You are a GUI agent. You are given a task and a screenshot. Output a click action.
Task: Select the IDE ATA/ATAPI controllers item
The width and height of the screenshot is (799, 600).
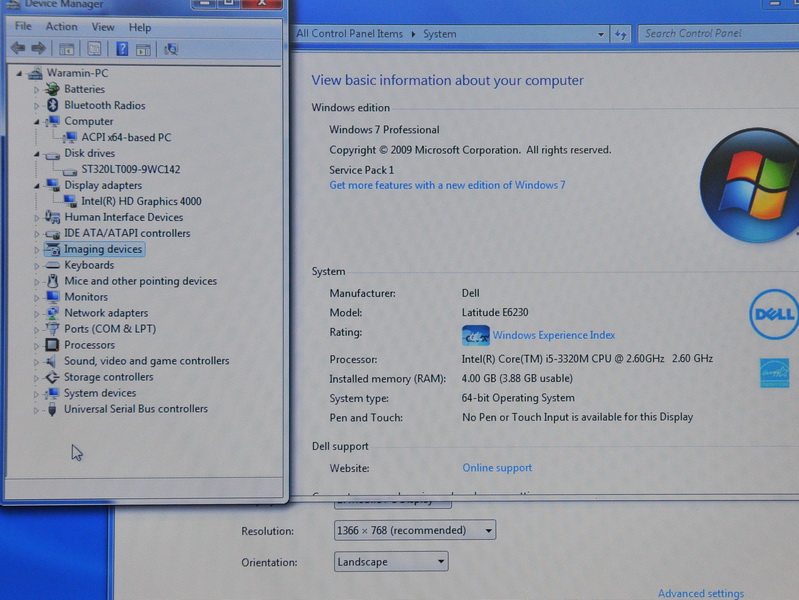pyautogui.click(x=127, y=233)
